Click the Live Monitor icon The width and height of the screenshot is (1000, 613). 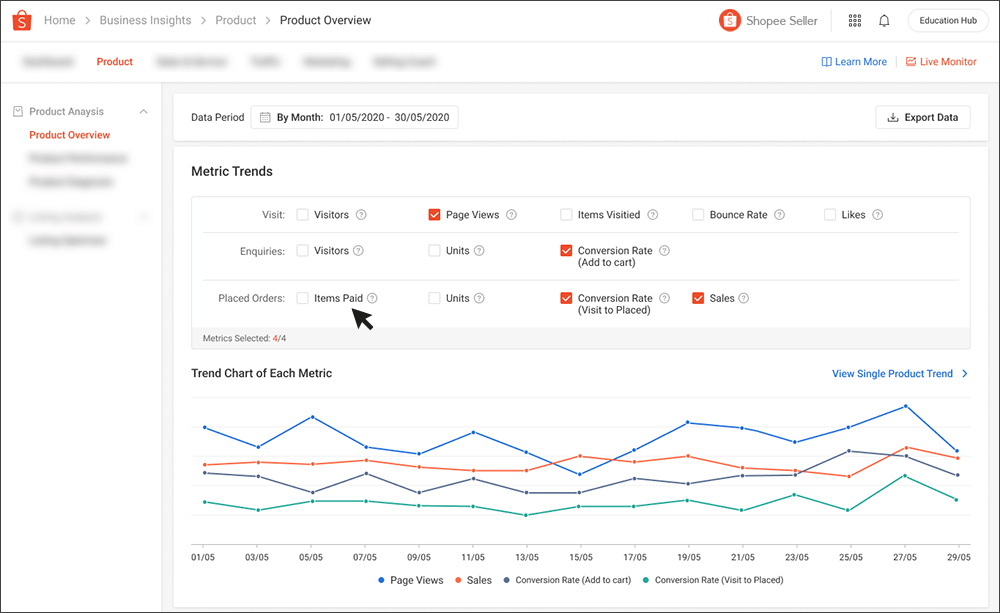coord(910,61)
